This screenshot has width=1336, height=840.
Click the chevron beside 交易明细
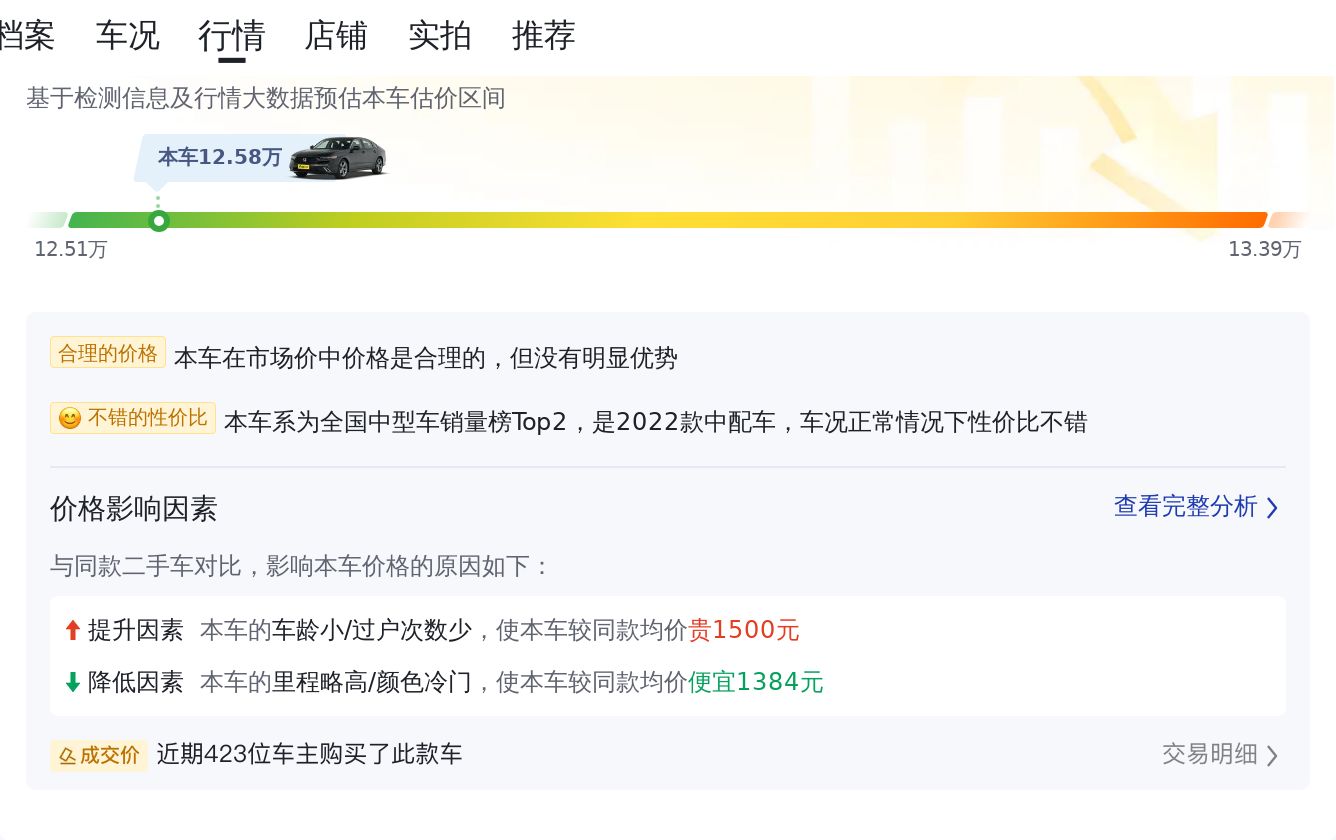pyautogui.click(x=1272, y=755)
